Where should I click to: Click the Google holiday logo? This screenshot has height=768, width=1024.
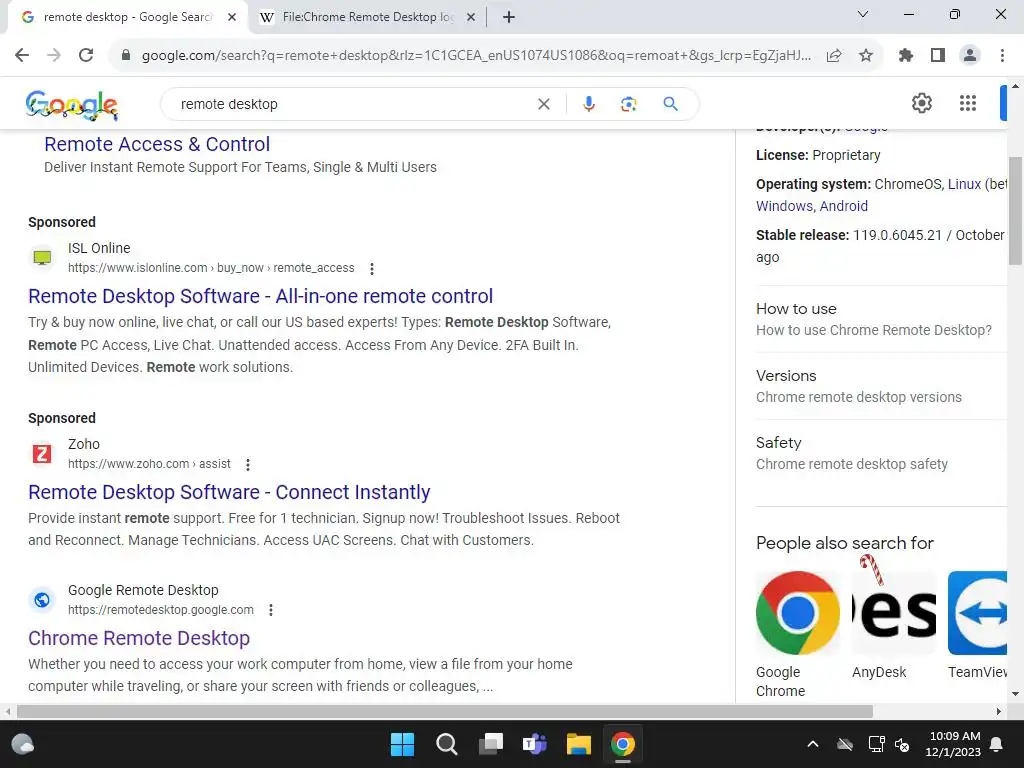[x=72, y=105]
